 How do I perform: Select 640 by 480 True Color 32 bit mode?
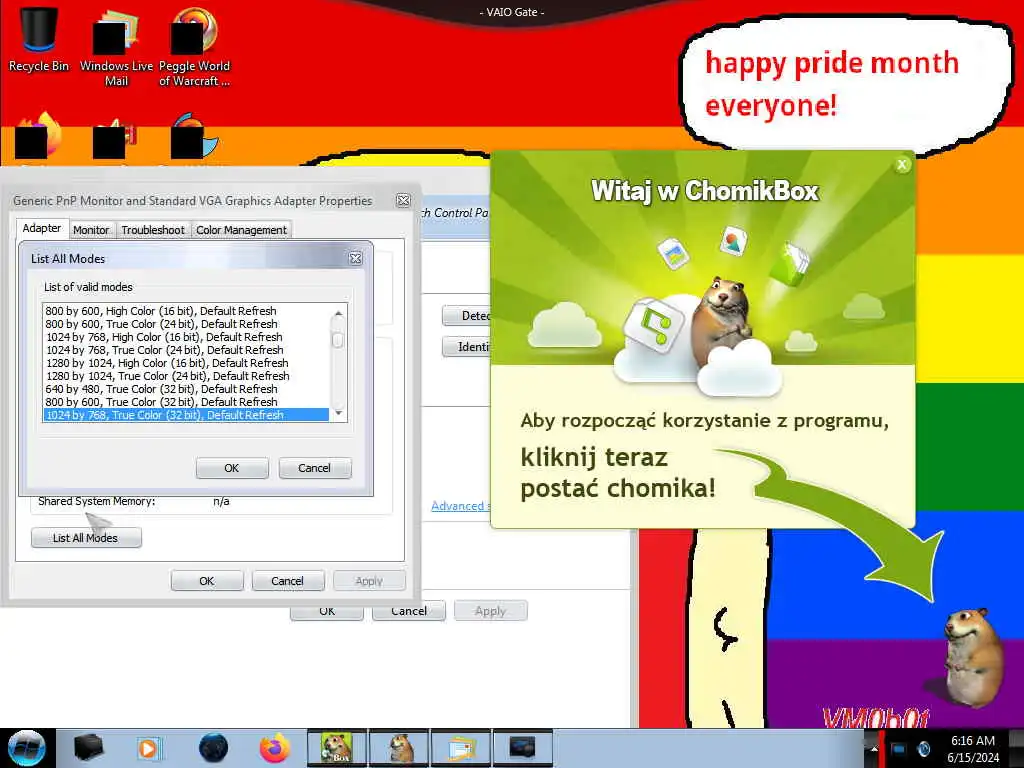(x=185, y=389)
